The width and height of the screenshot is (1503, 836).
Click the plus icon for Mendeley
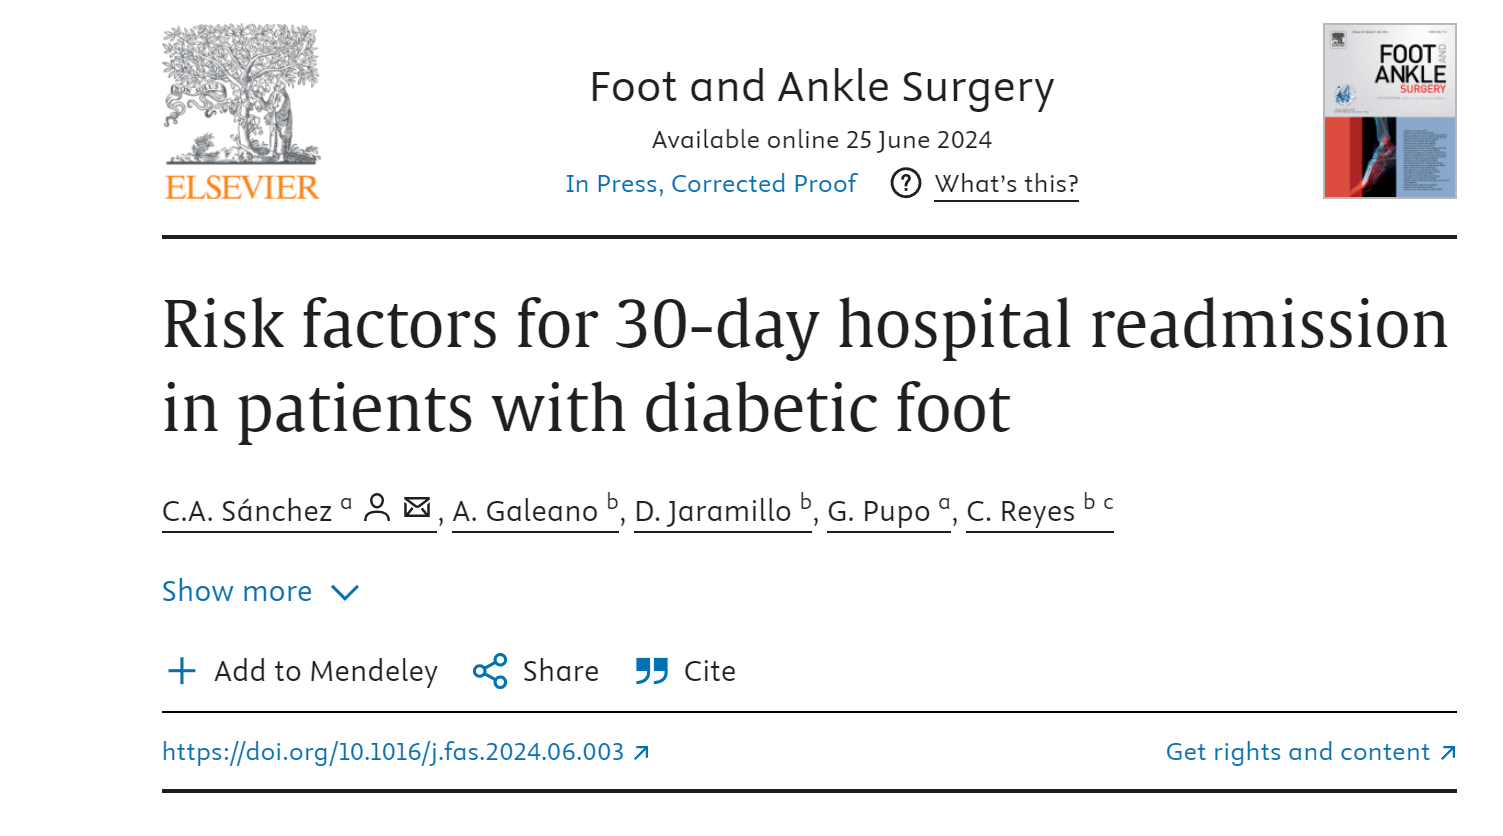pos(182,671)
